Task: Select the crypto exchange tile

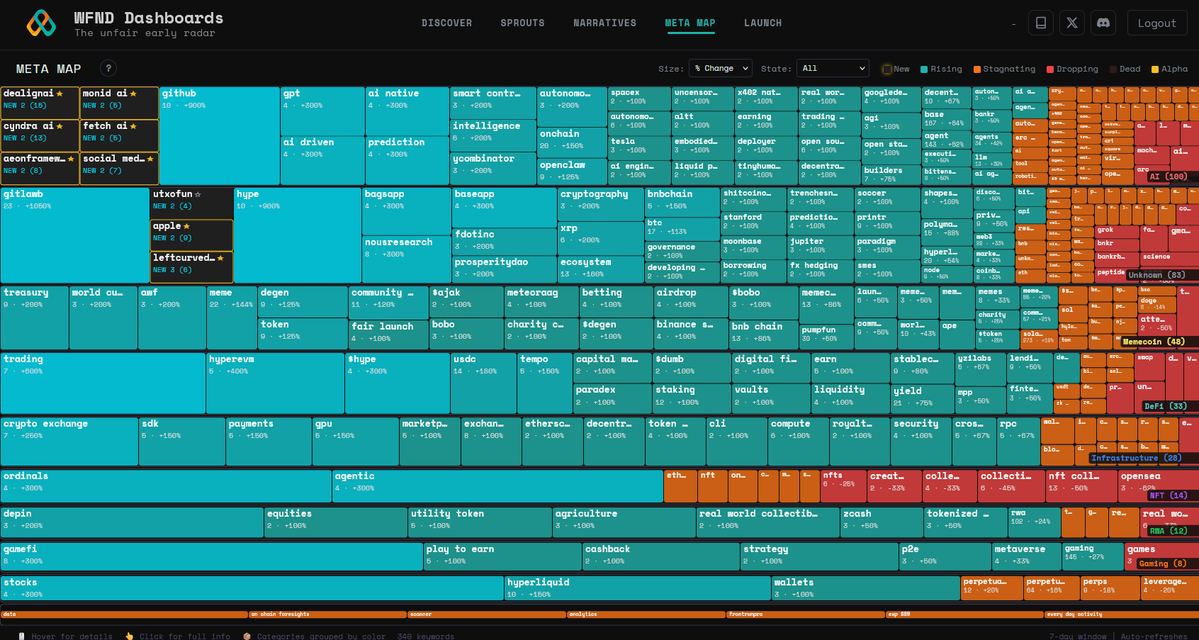Action: tap(69, 441)
